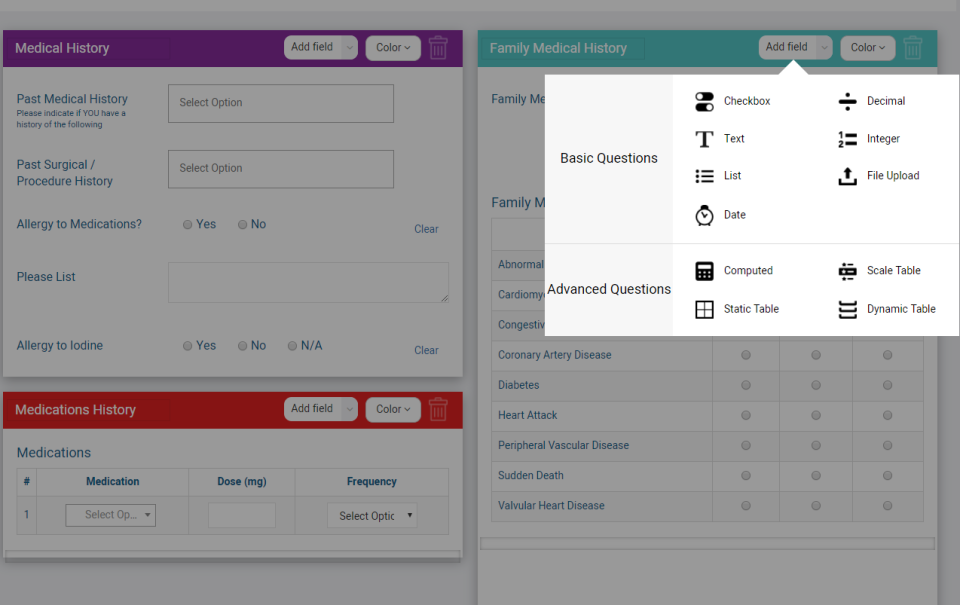Mark first radio for Coronary Artery Disease
Viewport: 960px width, 605px height.
746,355
